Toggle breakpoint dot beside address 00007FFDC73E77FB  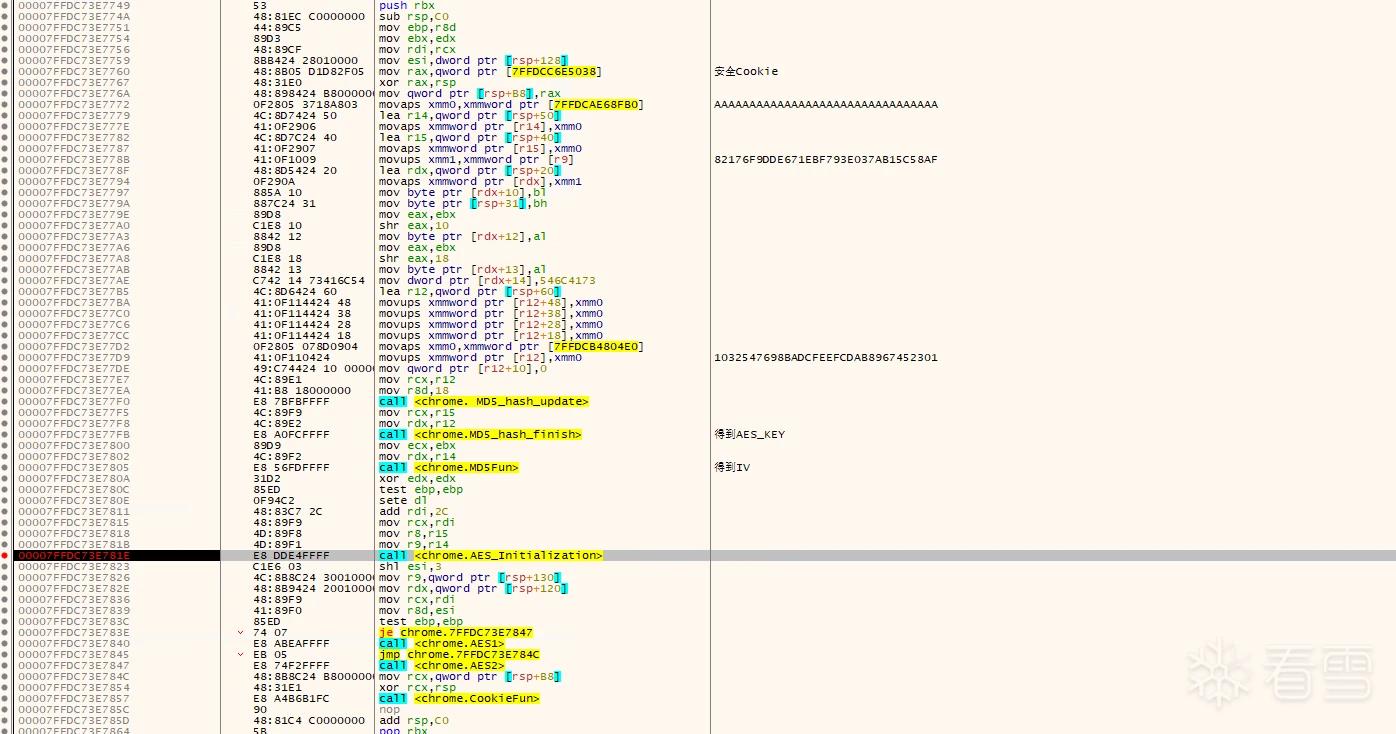5,434
